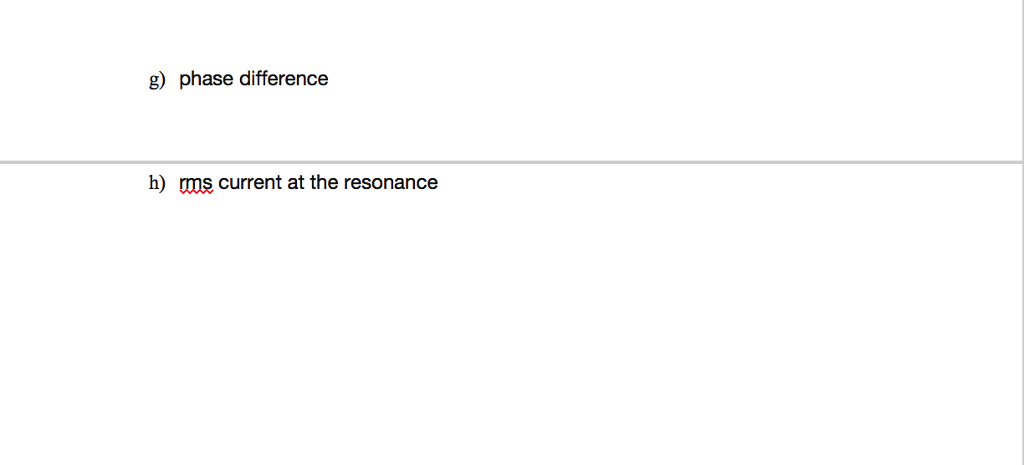This screenshot has height=465, width=1024.
Task: Click the word "at" in item h
Action: click(x=296, y=183)
